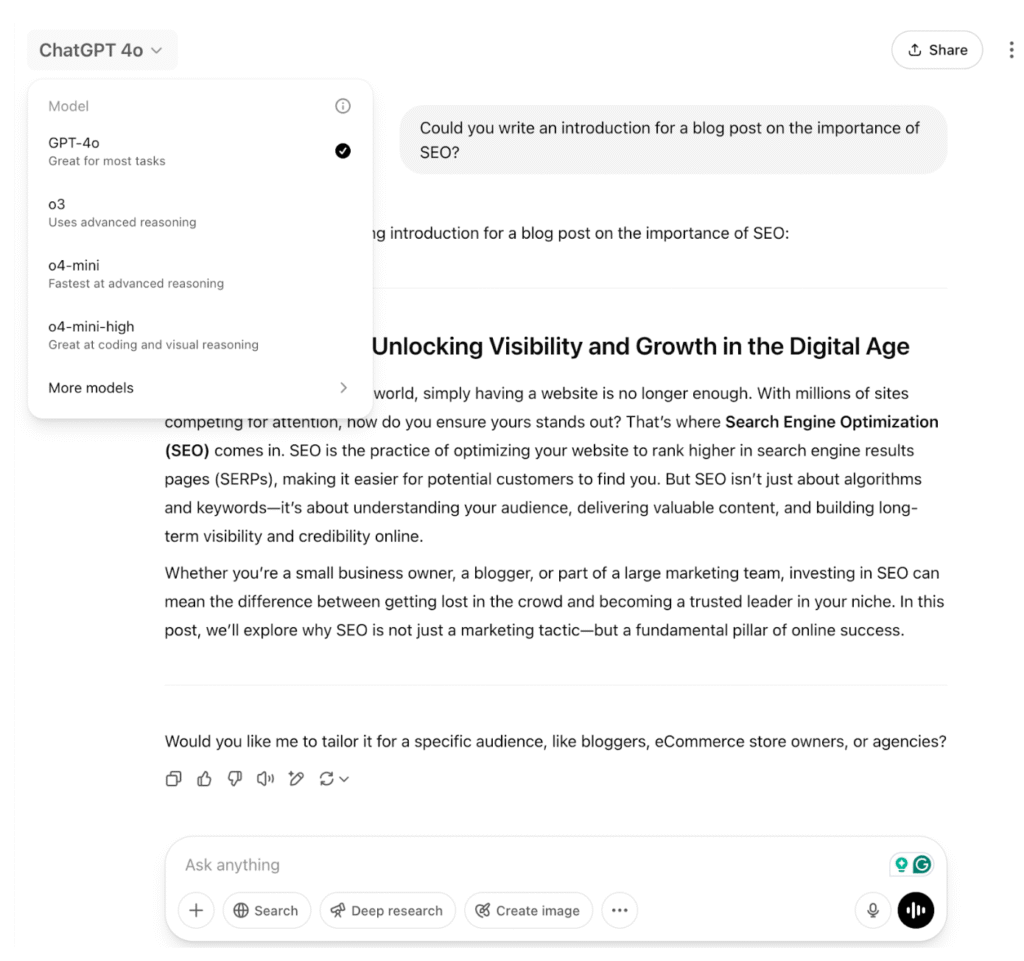Viewport: 1024px width, 961px height.
Task: Open the Grammarly icon in the prompt box
Action: [922, 865]
